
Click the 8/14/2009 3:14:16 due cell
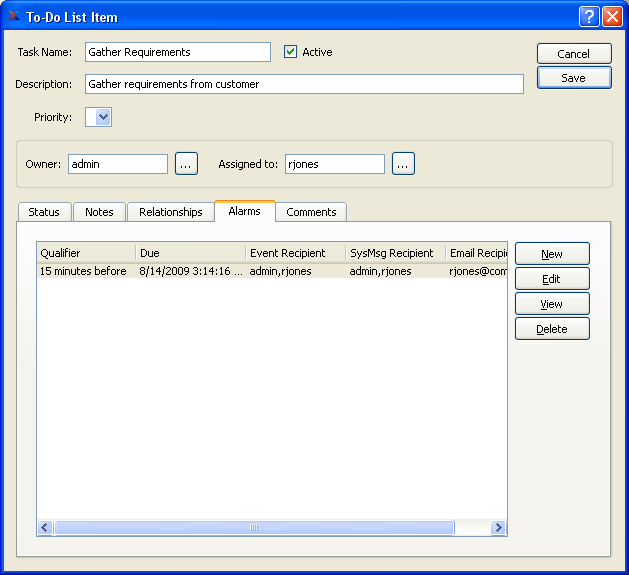(191, 271)
